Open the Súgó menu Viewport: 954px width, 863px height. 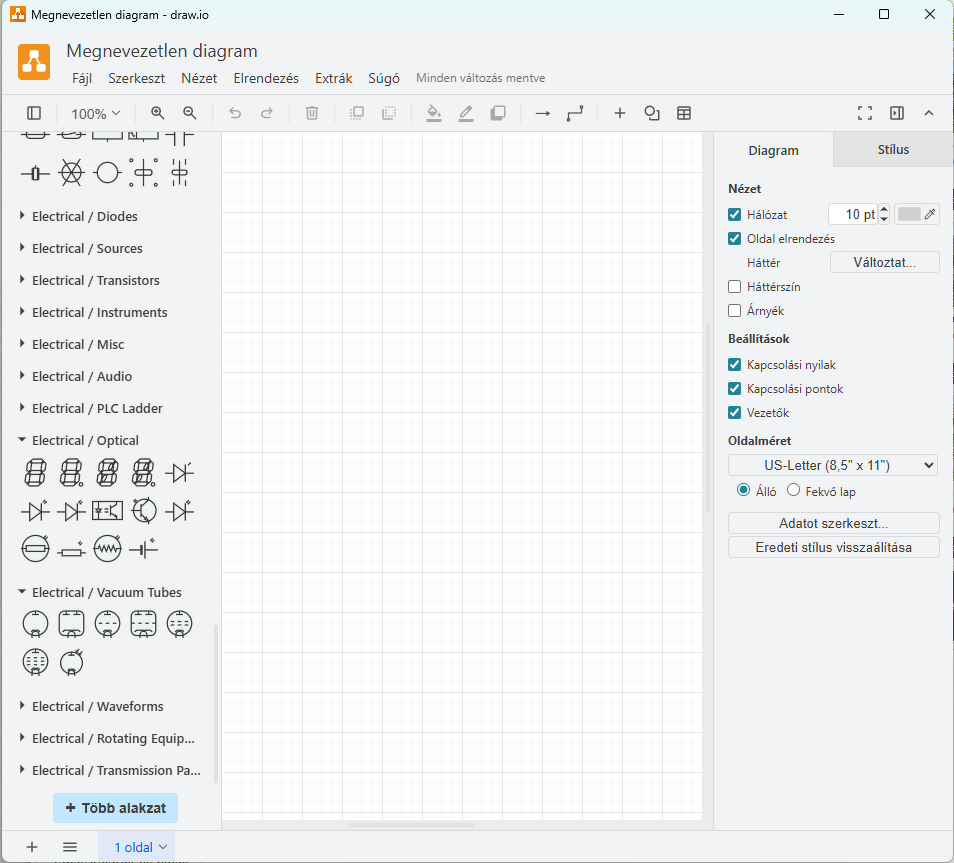(384, 79)
